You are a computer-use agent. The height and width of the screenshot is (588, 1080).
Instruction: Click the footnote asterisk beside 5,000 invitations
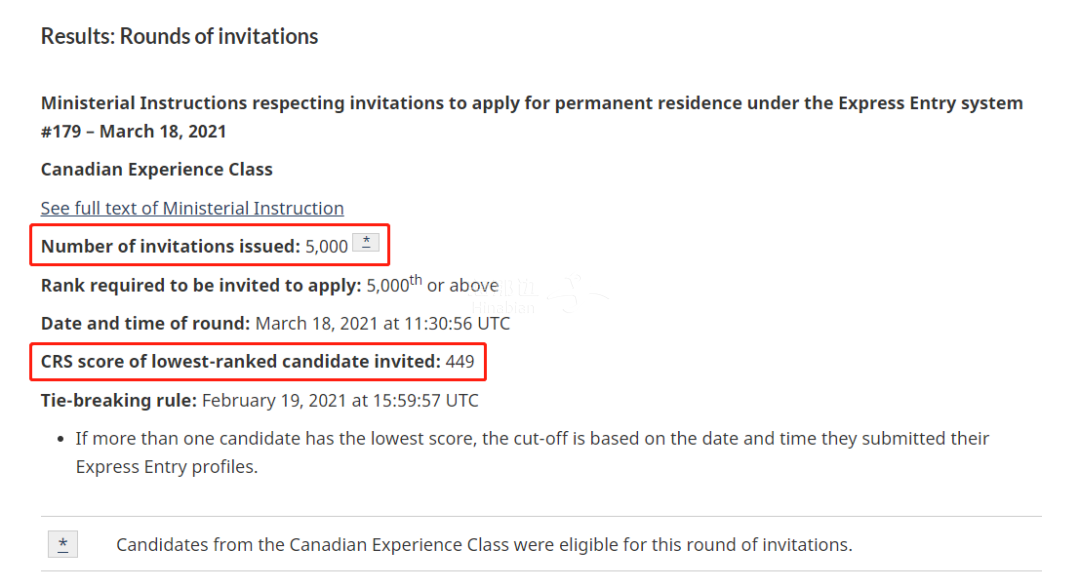tap(366, 244)
